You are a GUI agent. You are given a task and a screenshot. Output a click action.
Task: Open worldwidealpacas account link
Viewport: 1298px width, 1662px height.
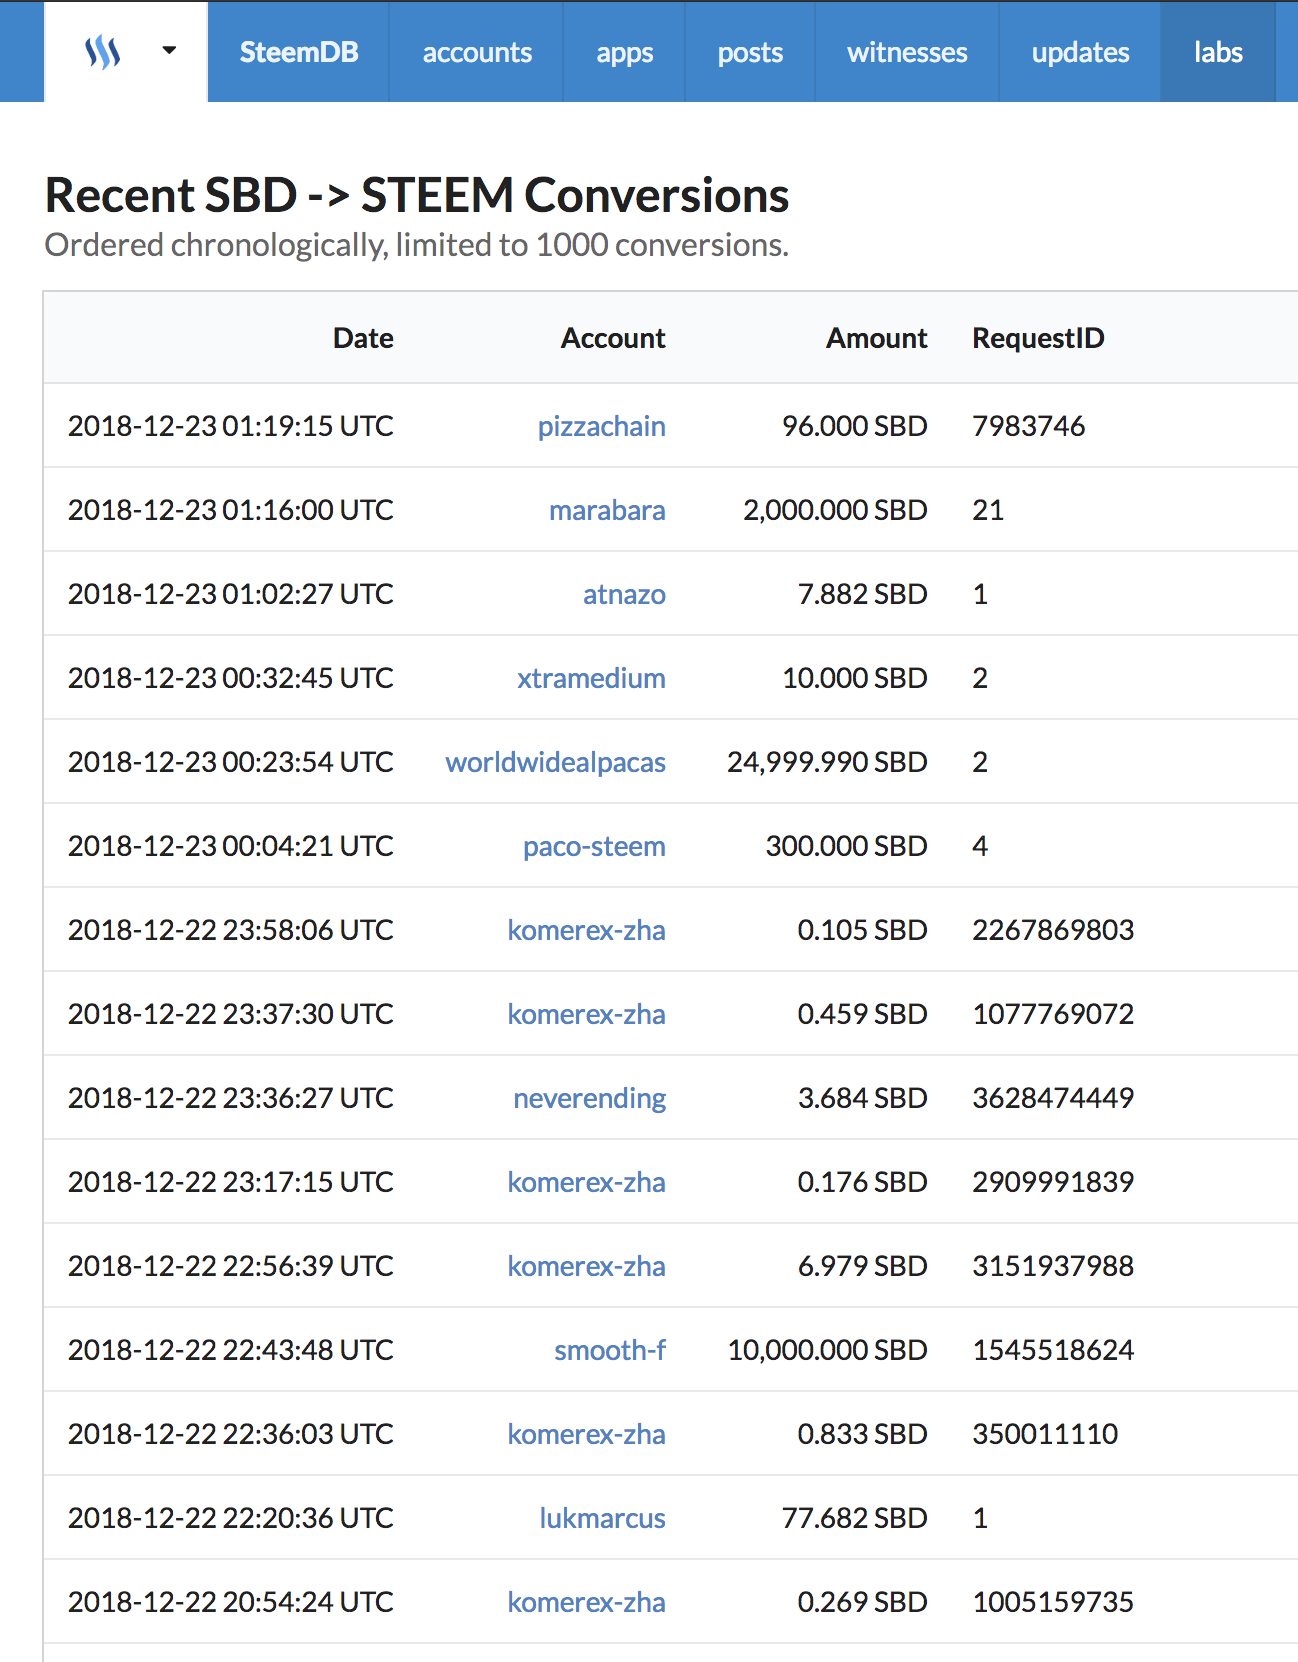[x=555, y=762]
